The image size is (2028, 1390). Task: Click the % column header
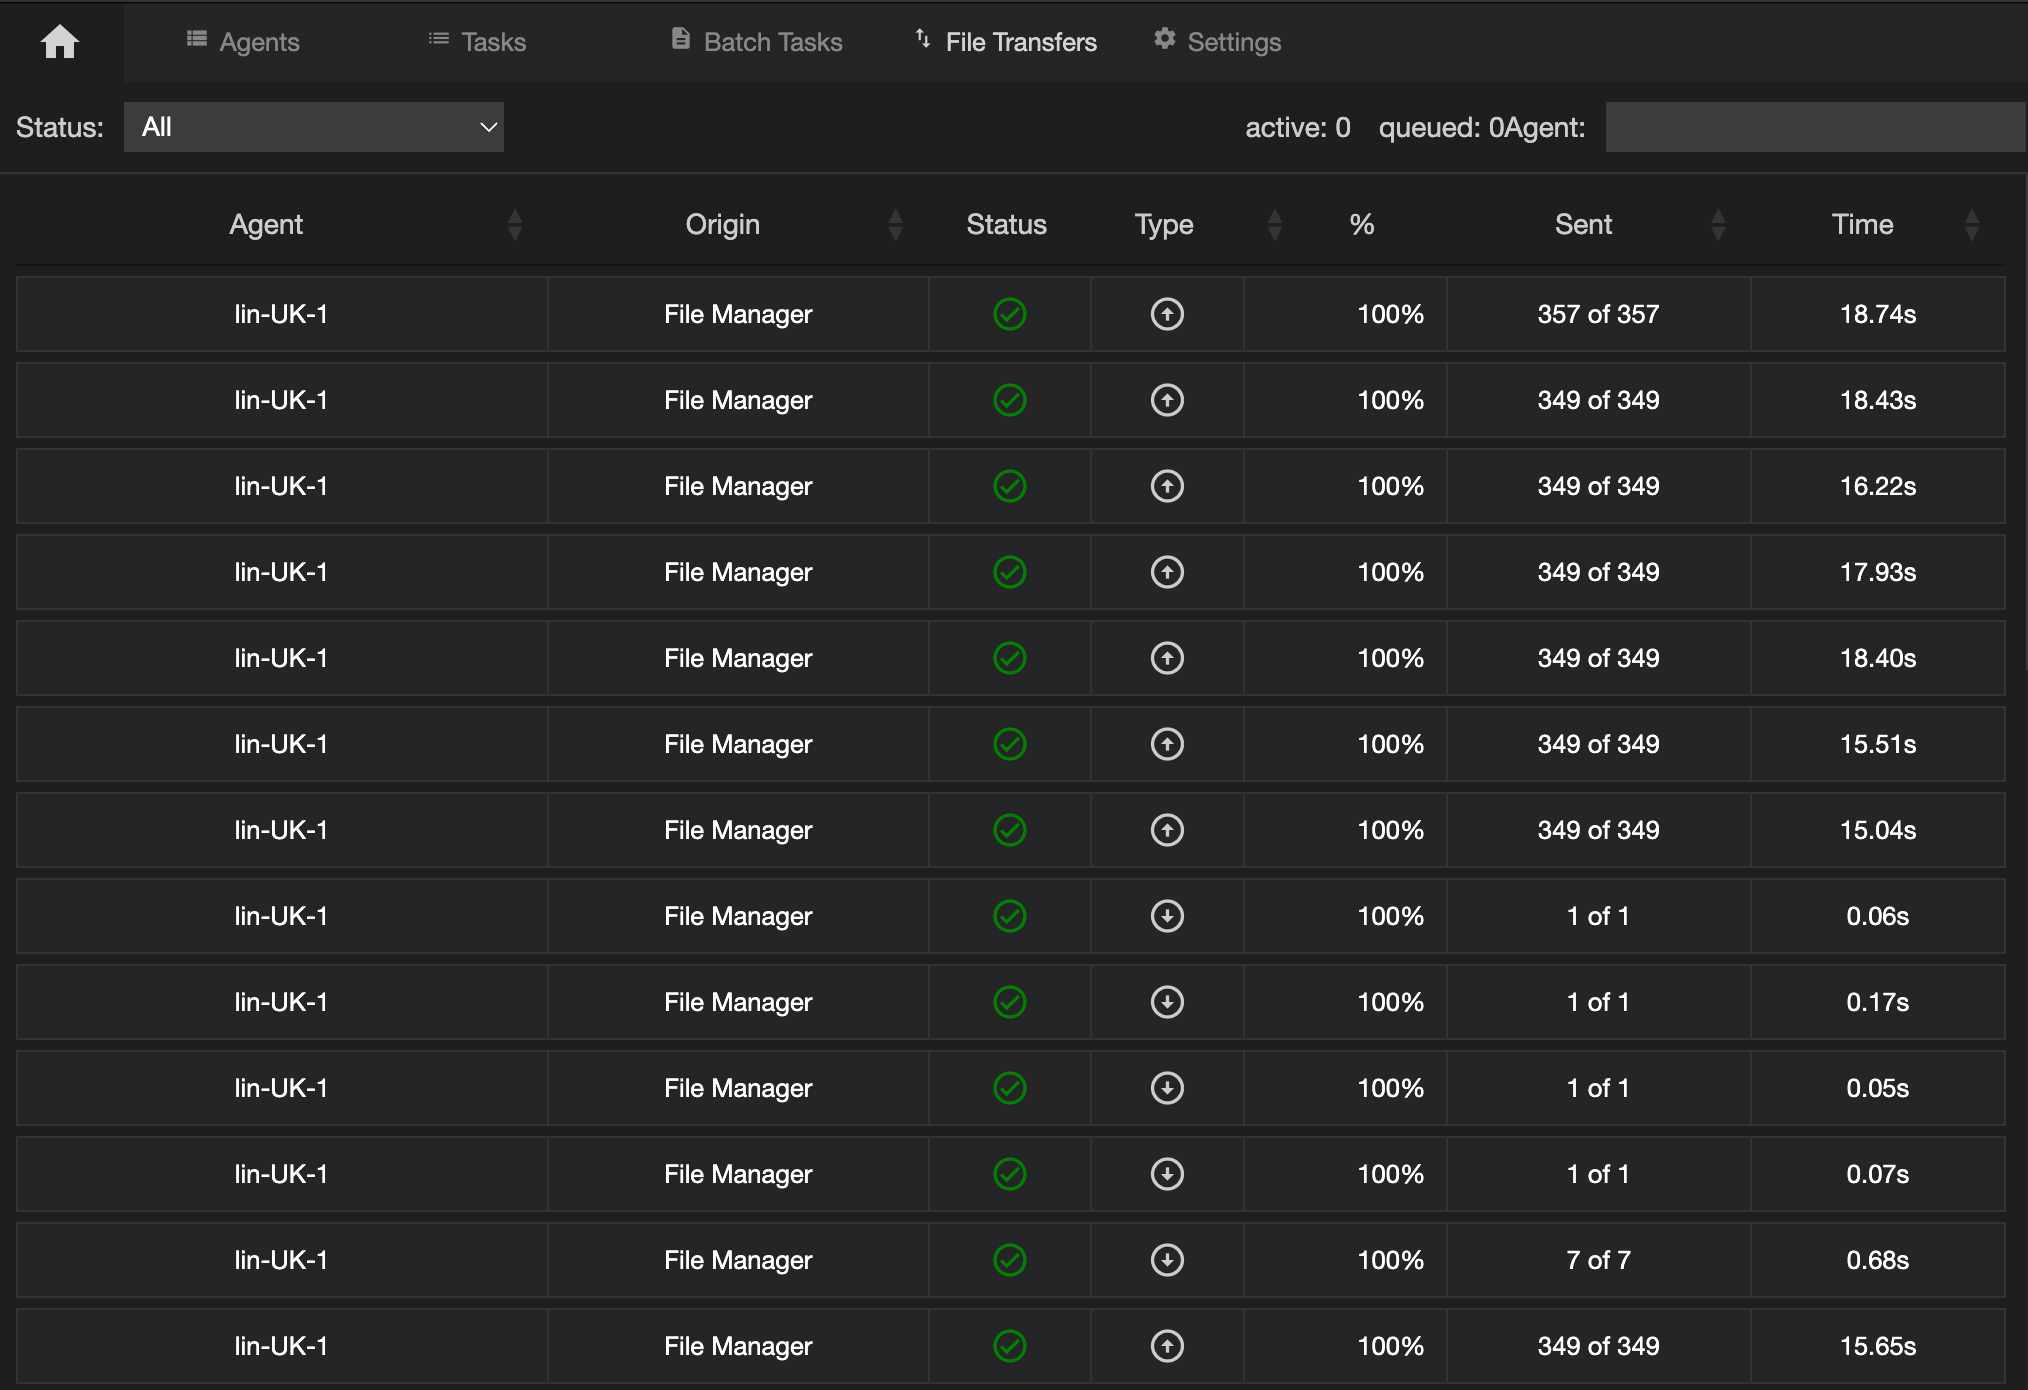(x=1362, y=225)
